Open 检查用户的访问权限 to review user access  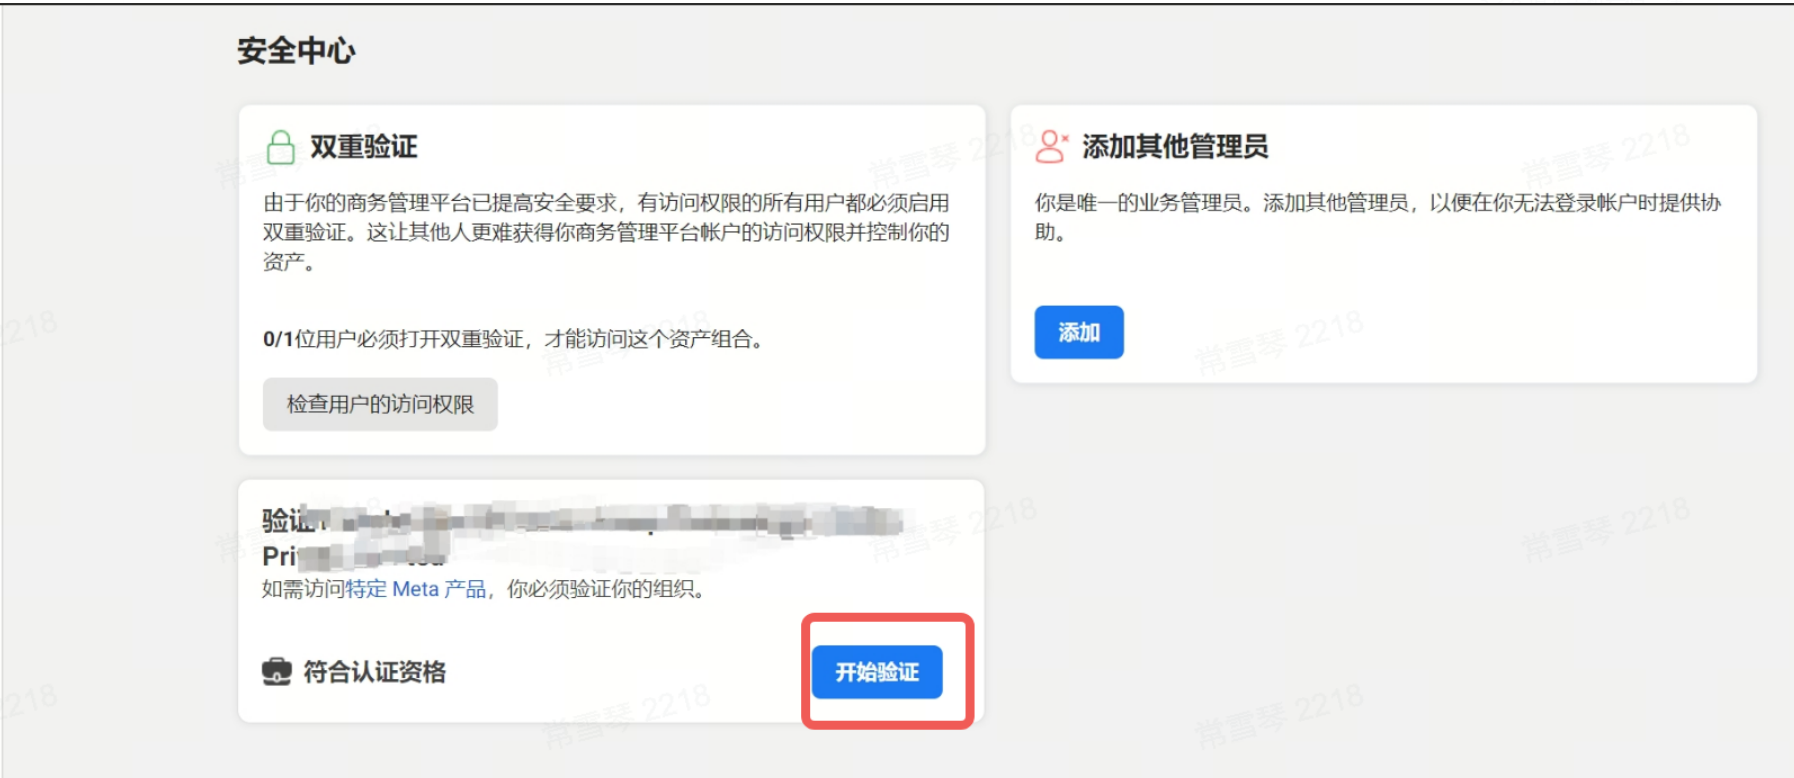click(380, 404)
